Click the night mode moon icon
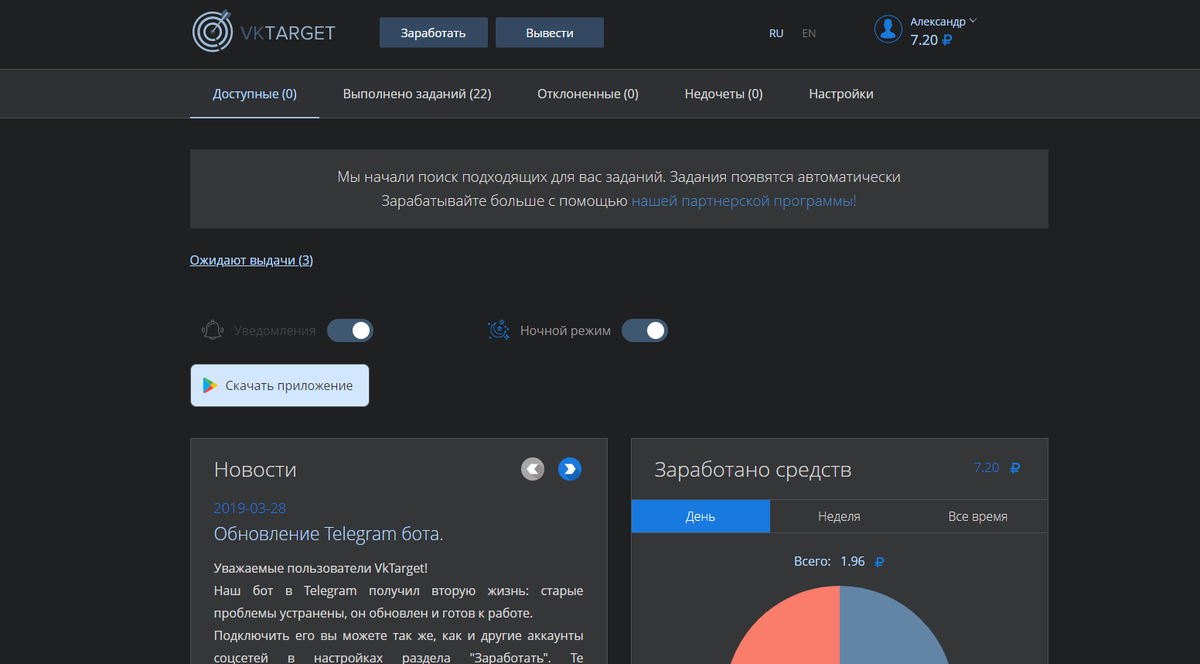Image resolution: width=1200 pixels, height=664 pixels. click(x=498, y=329)
